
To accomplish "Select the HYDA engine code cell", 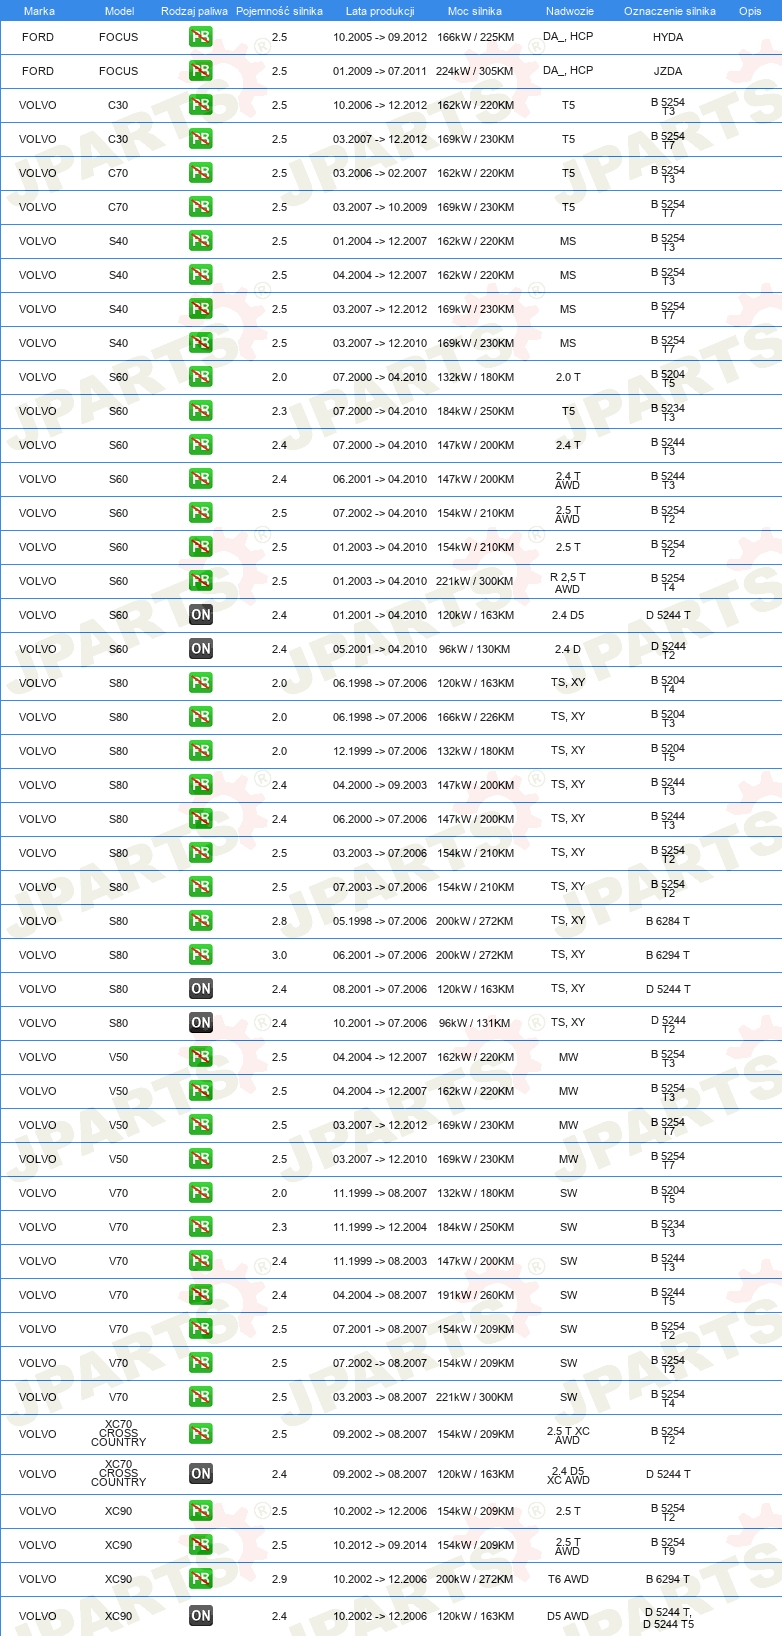I will pyautogui.click(x=668, y=37).
